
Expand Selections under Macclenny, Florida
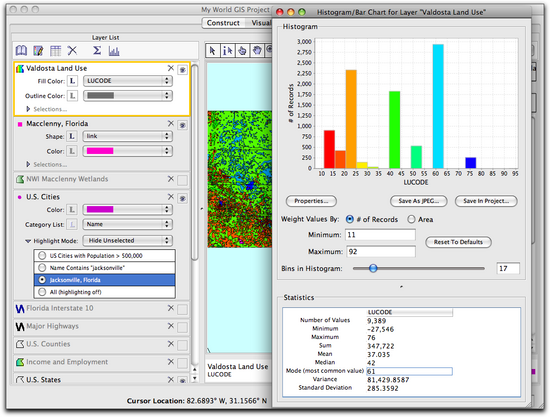pyautogui.click(x=28, y=164)
